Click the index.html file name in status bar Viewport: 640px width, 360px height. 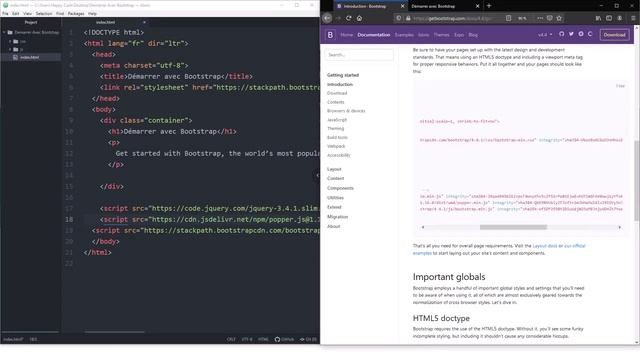click(x=13, y=339)
